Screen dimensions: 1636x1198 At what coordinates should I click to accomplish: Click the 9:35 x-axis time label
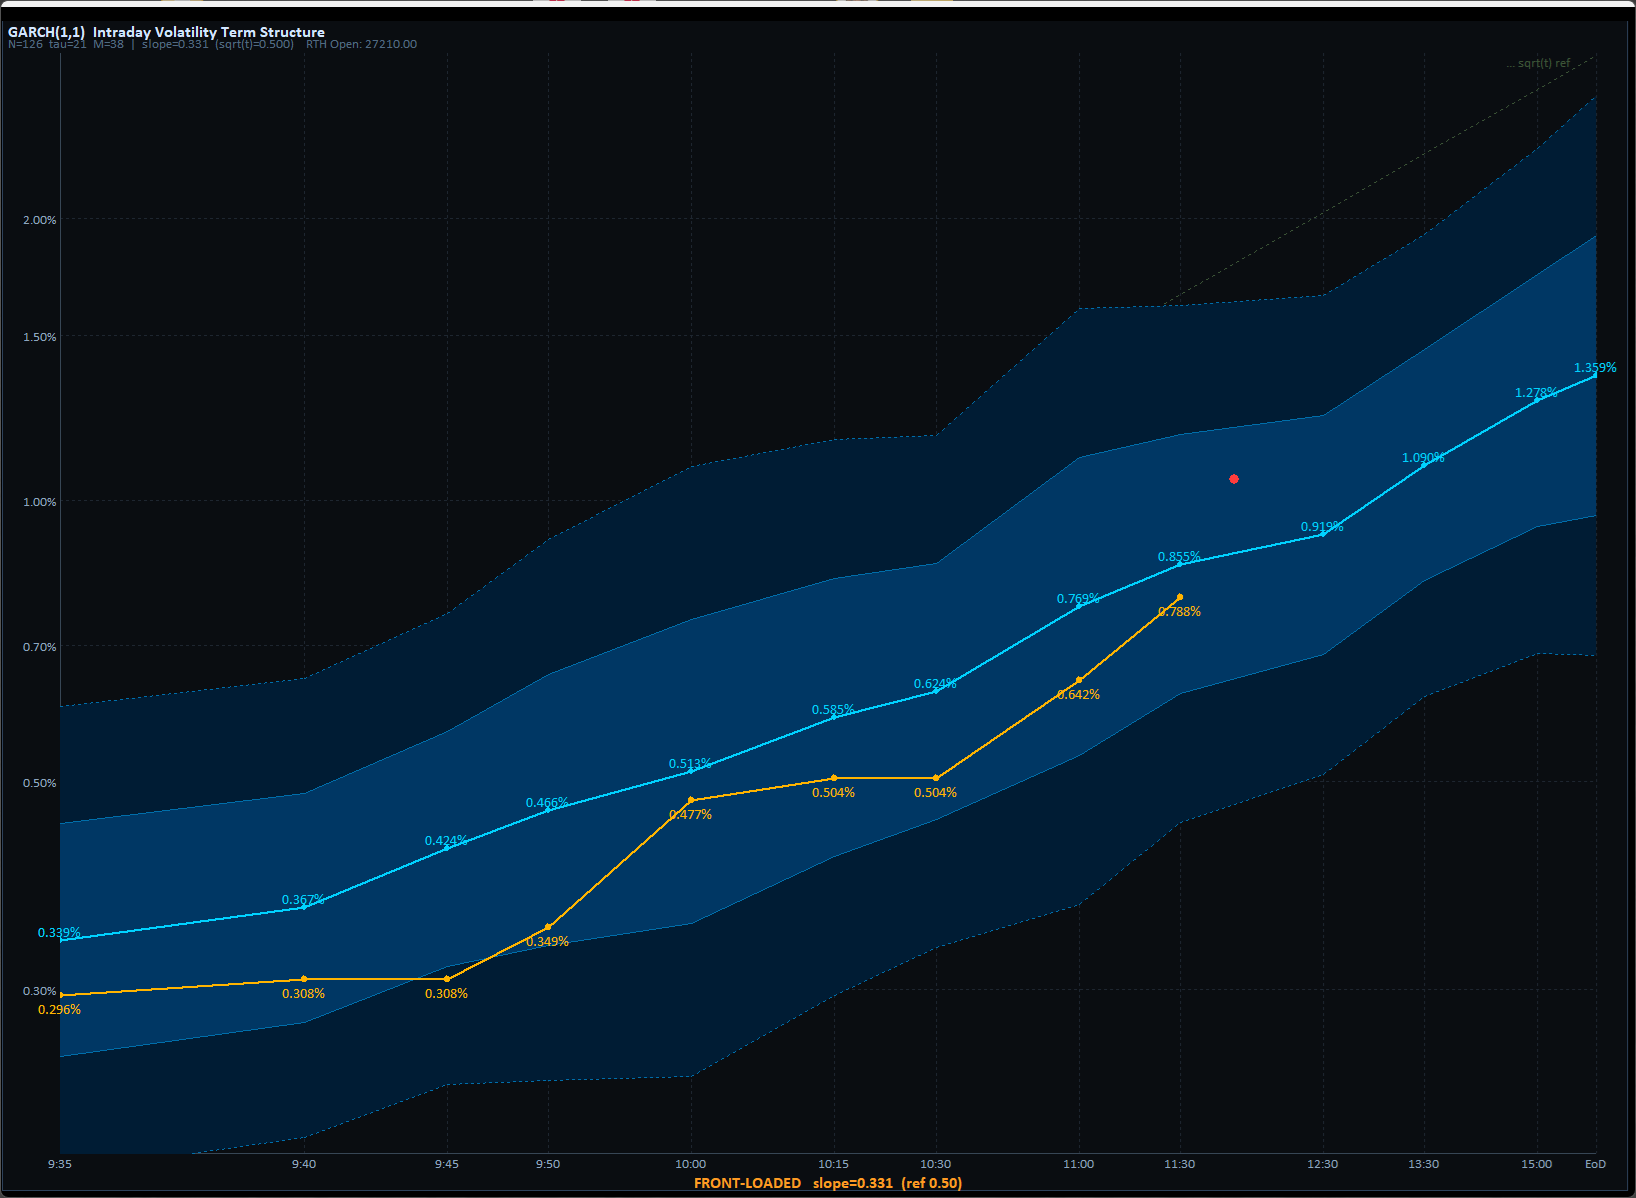coord(60,1164)
